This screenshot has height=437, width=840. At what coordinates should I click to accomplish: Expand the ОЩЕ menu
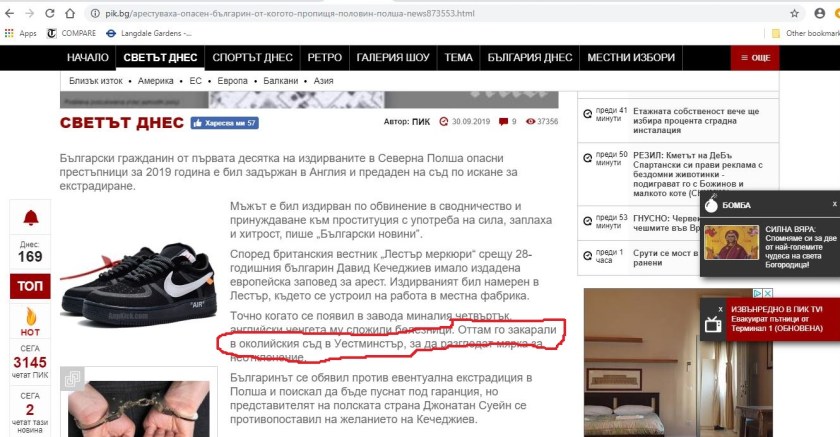[x=755, y=57]
